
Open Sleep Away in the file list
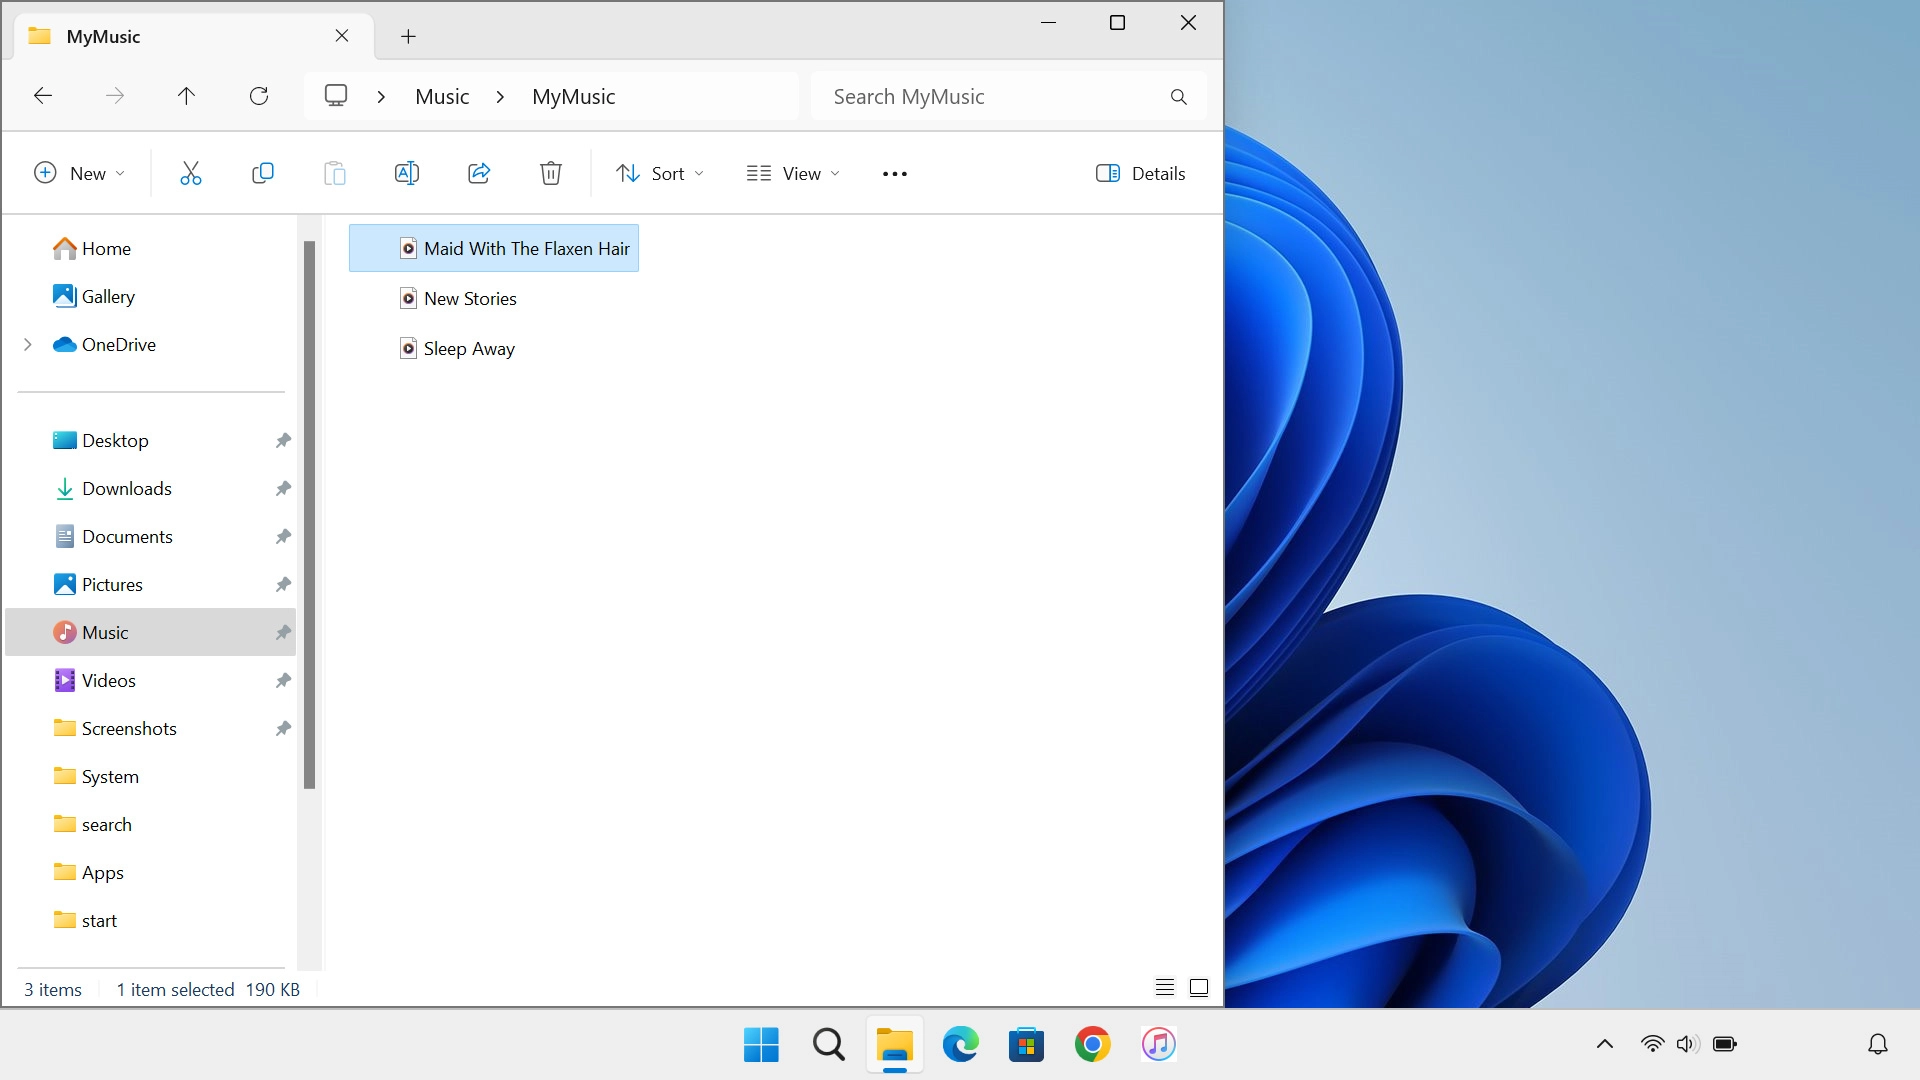pyautogui.click(x=468, y=348)
